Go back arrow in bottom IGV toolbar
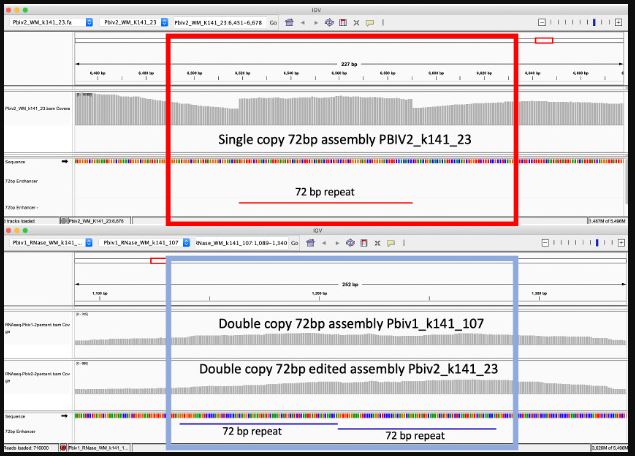 (x=324, y=243)
